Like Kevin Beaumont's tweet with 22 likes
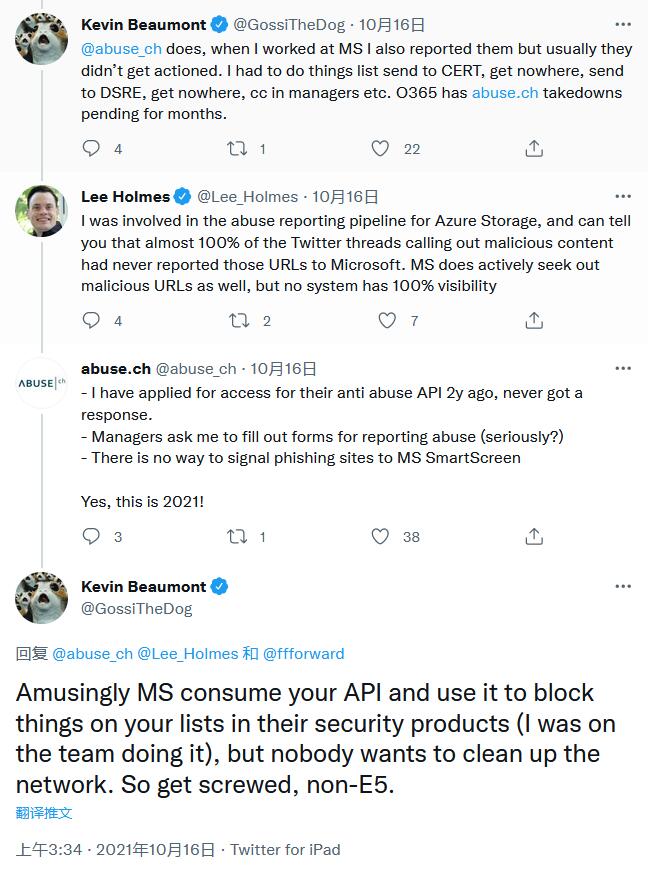The height and width of the screenshot is (871, 648). [x=380, y=148]
